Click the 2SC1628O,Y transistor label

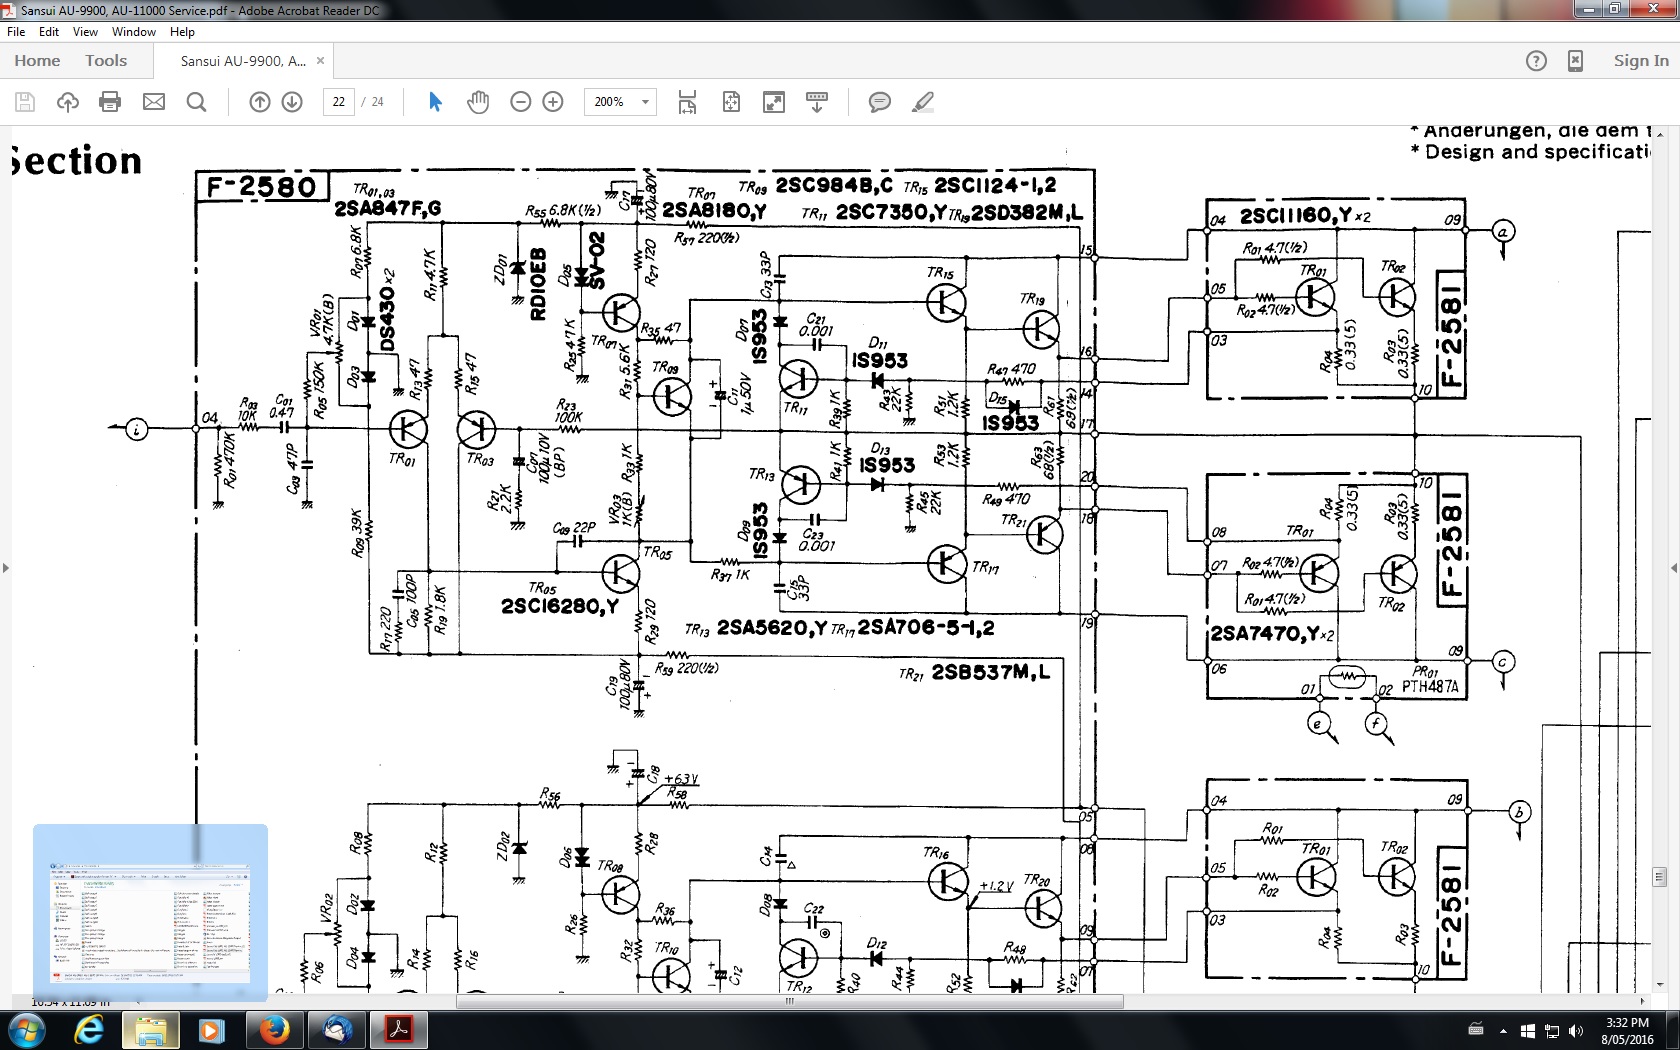pos(560,606)
